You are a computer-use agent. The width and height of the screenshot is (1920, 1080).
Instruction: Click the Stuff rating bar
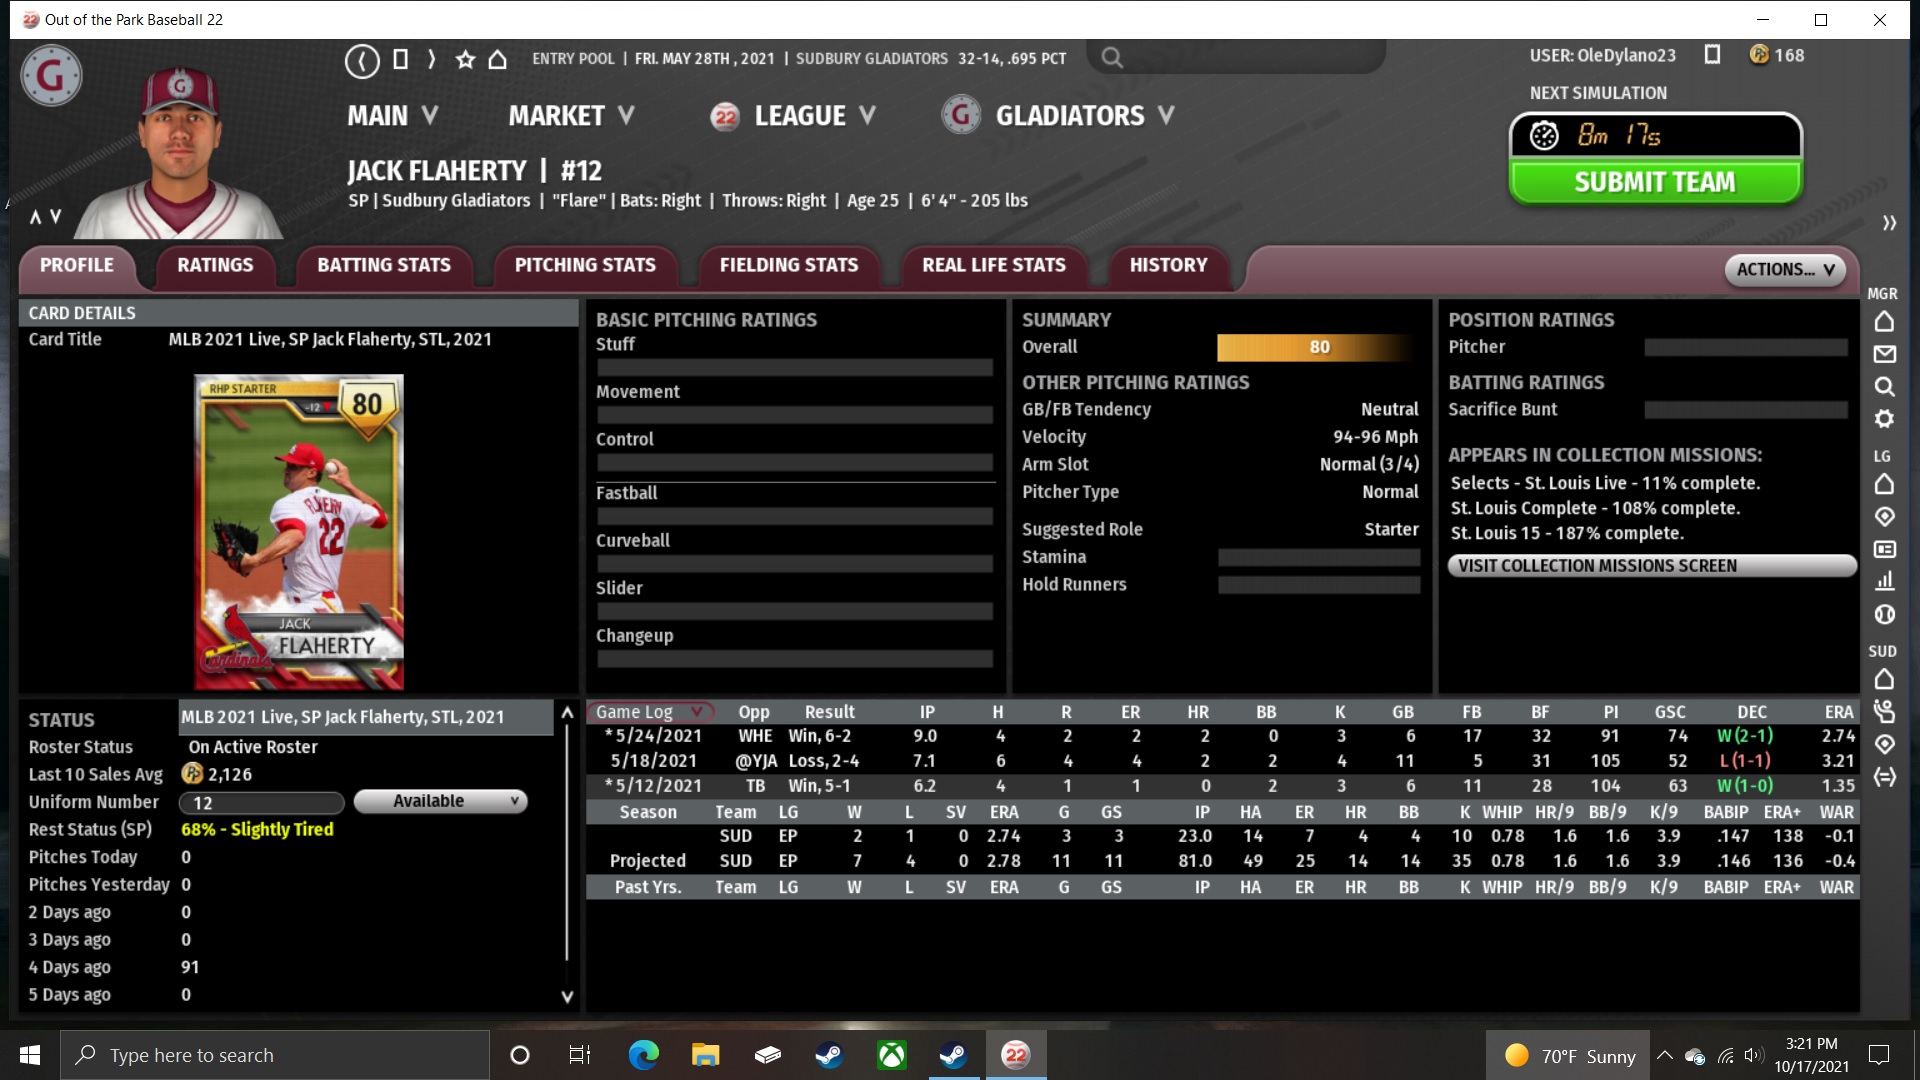point(795,367)
